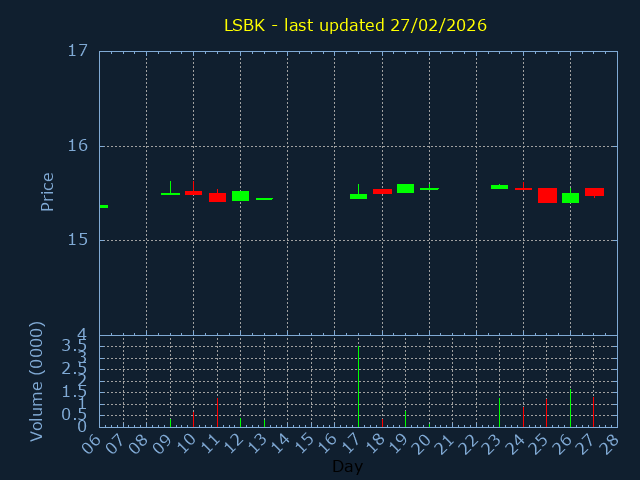The image size is (640, 480).
Task: Click the green volume bar on day 26
Action: [x=570, y=408]
